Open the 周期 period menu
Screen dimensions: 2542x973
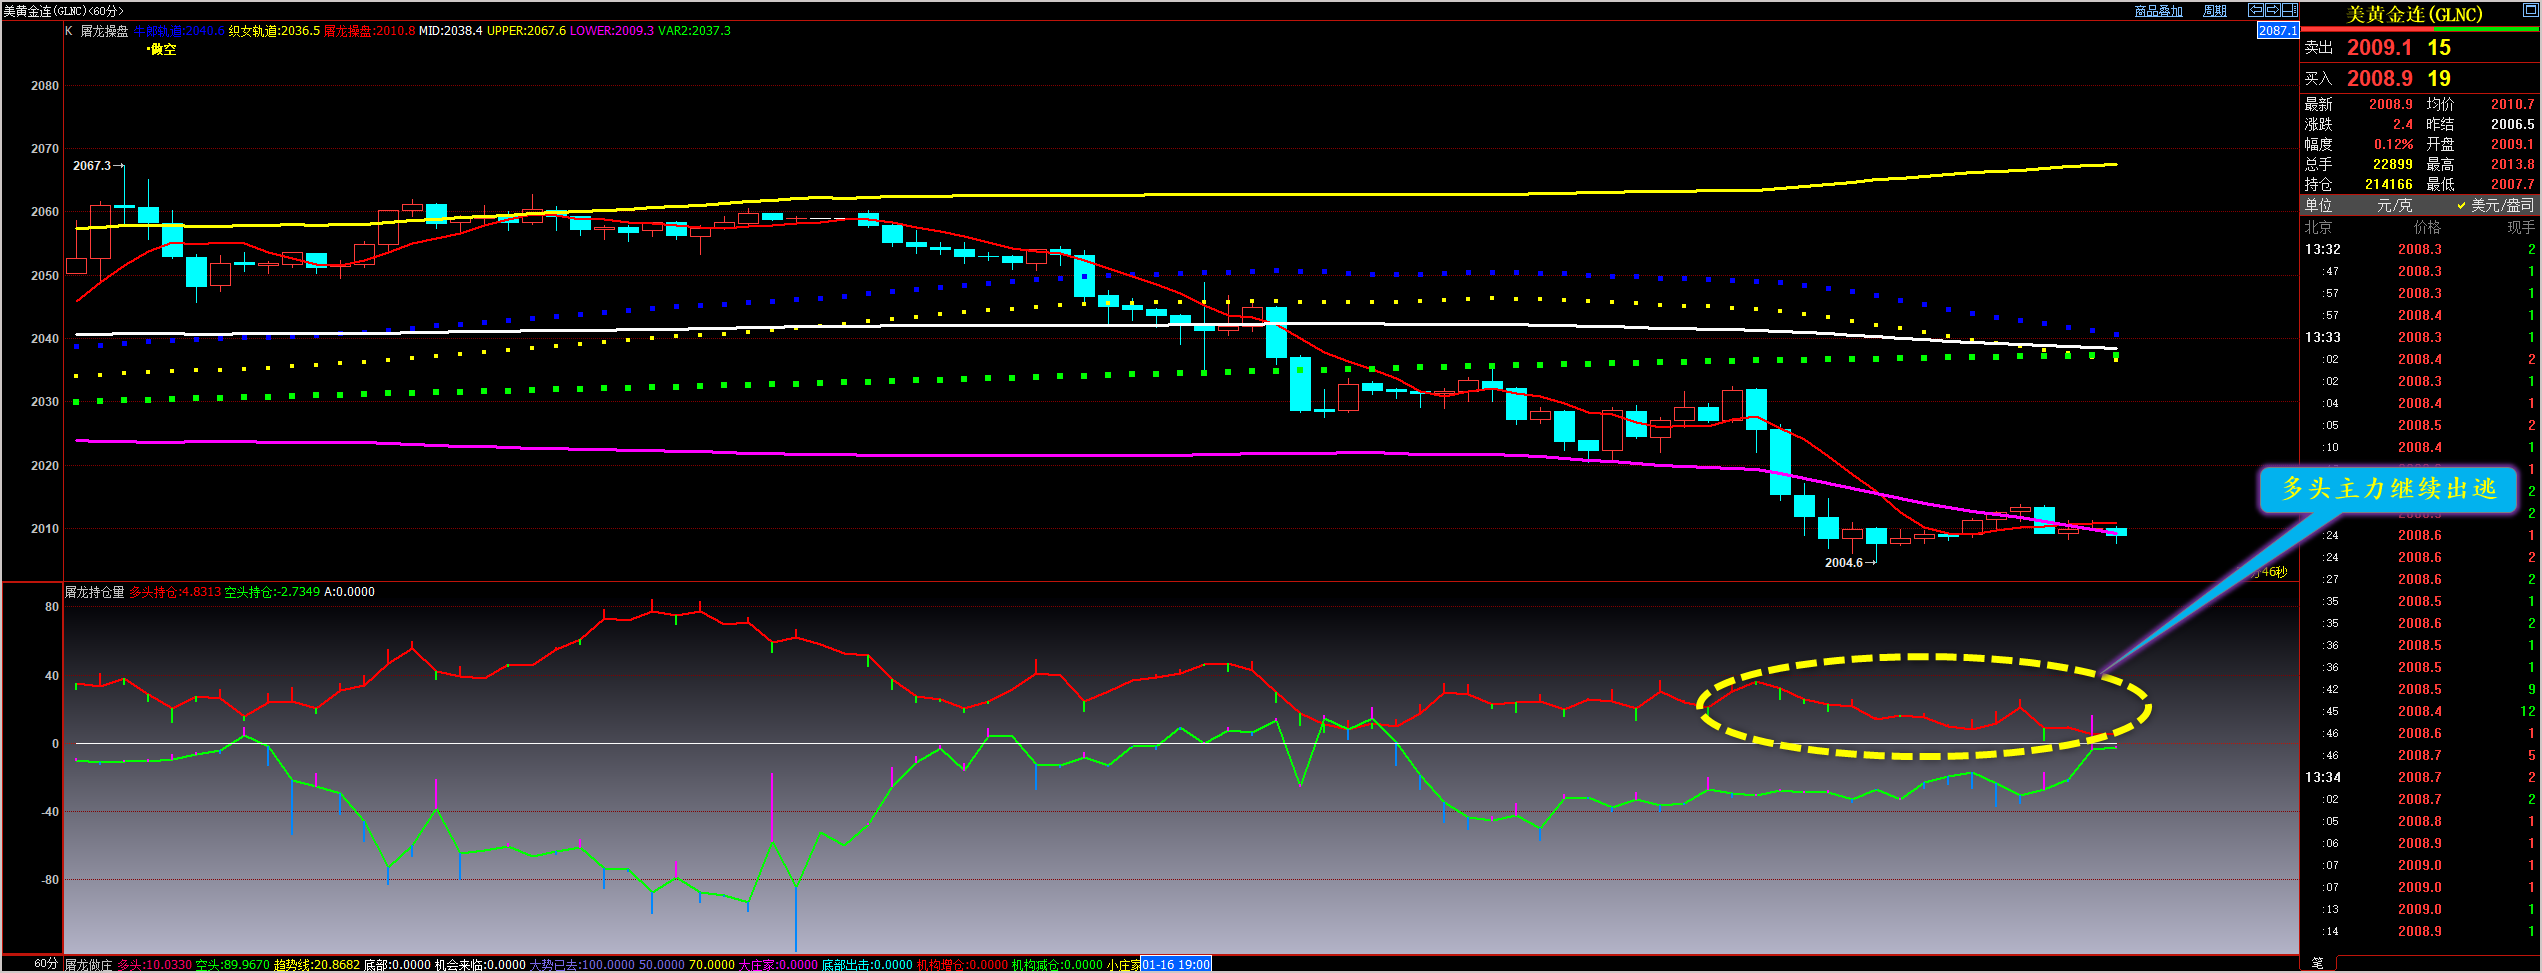[x=2215, y=11]
